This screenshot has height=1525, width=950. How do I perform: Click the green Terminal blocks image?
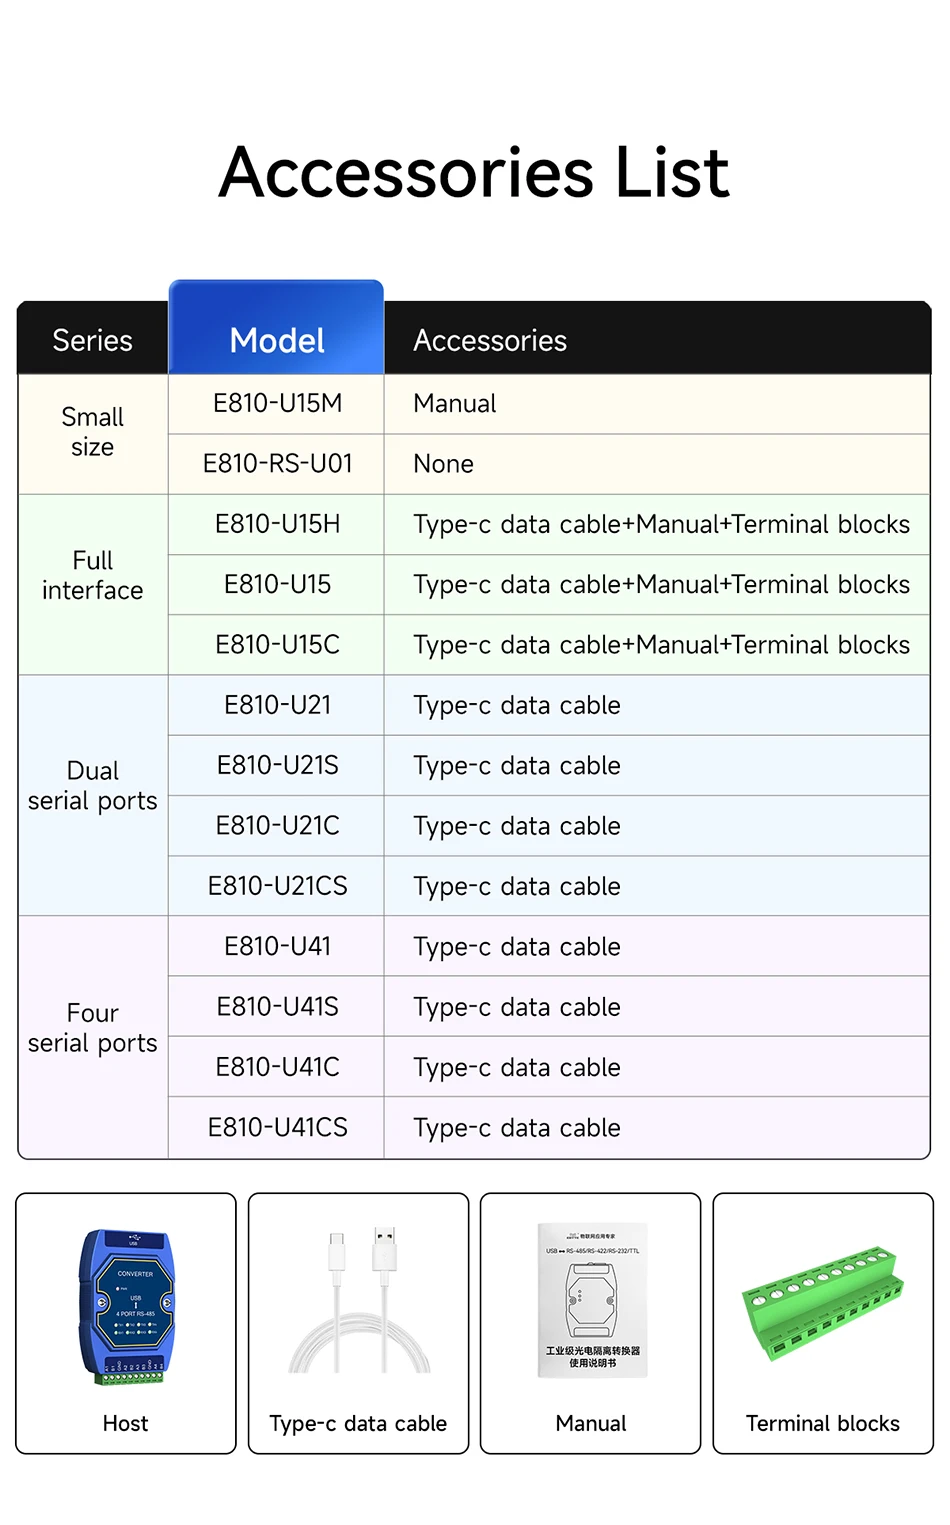(x=823, y=1303)
